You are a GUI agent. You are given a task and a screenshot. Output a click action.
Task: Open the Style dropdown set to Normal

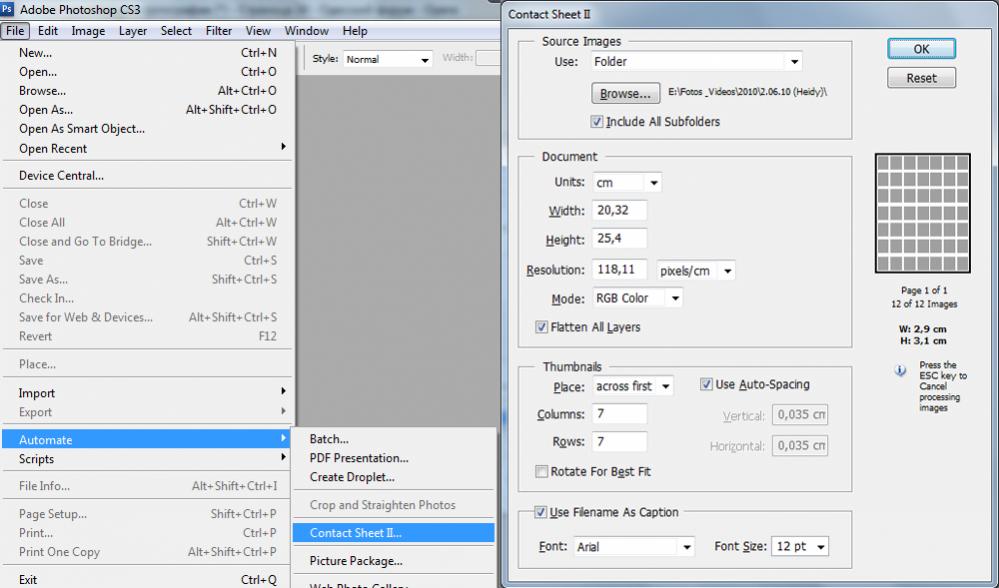click(388, 59)
